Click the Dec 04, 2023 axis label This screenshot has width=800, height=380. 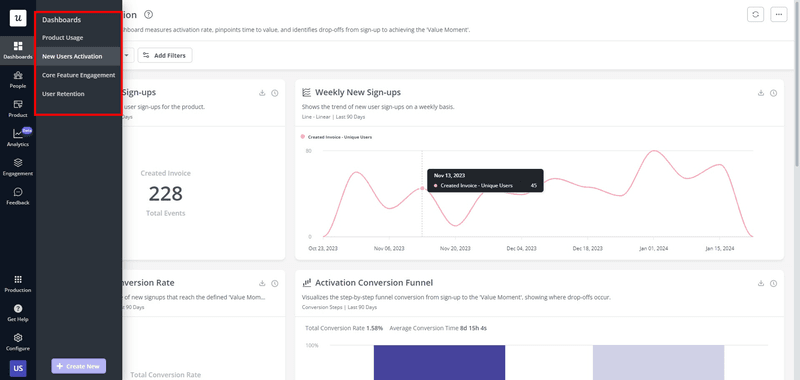click(522, 248)
